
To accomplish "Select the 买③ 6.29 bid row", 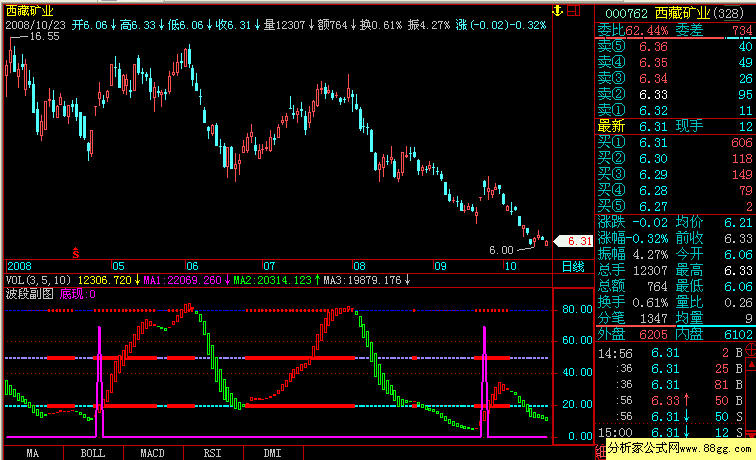I will [x=675, y=175].
